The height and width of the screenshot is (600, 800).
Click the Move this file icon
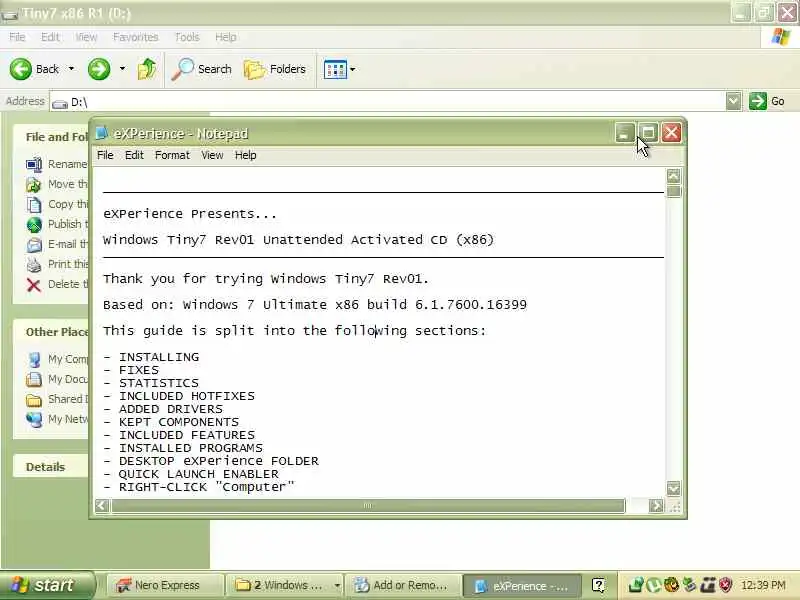tap(34, 184)
